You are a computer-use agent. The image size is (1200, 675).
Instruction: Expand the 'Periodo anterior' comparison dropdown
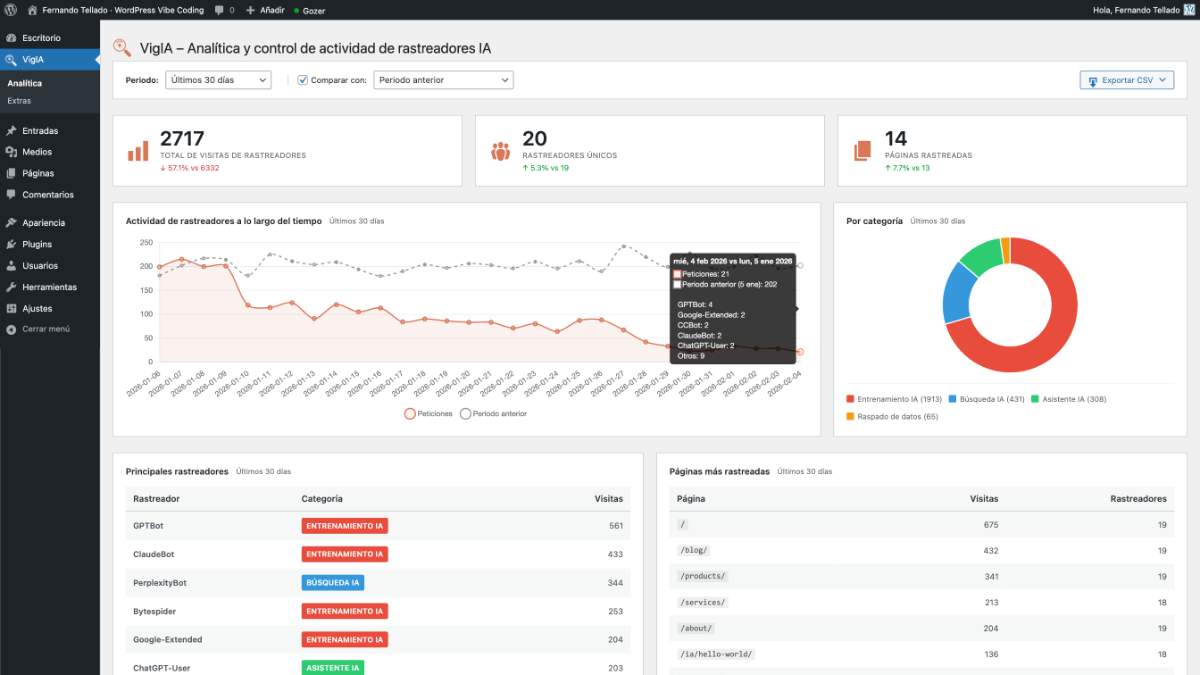coord(443,80)
